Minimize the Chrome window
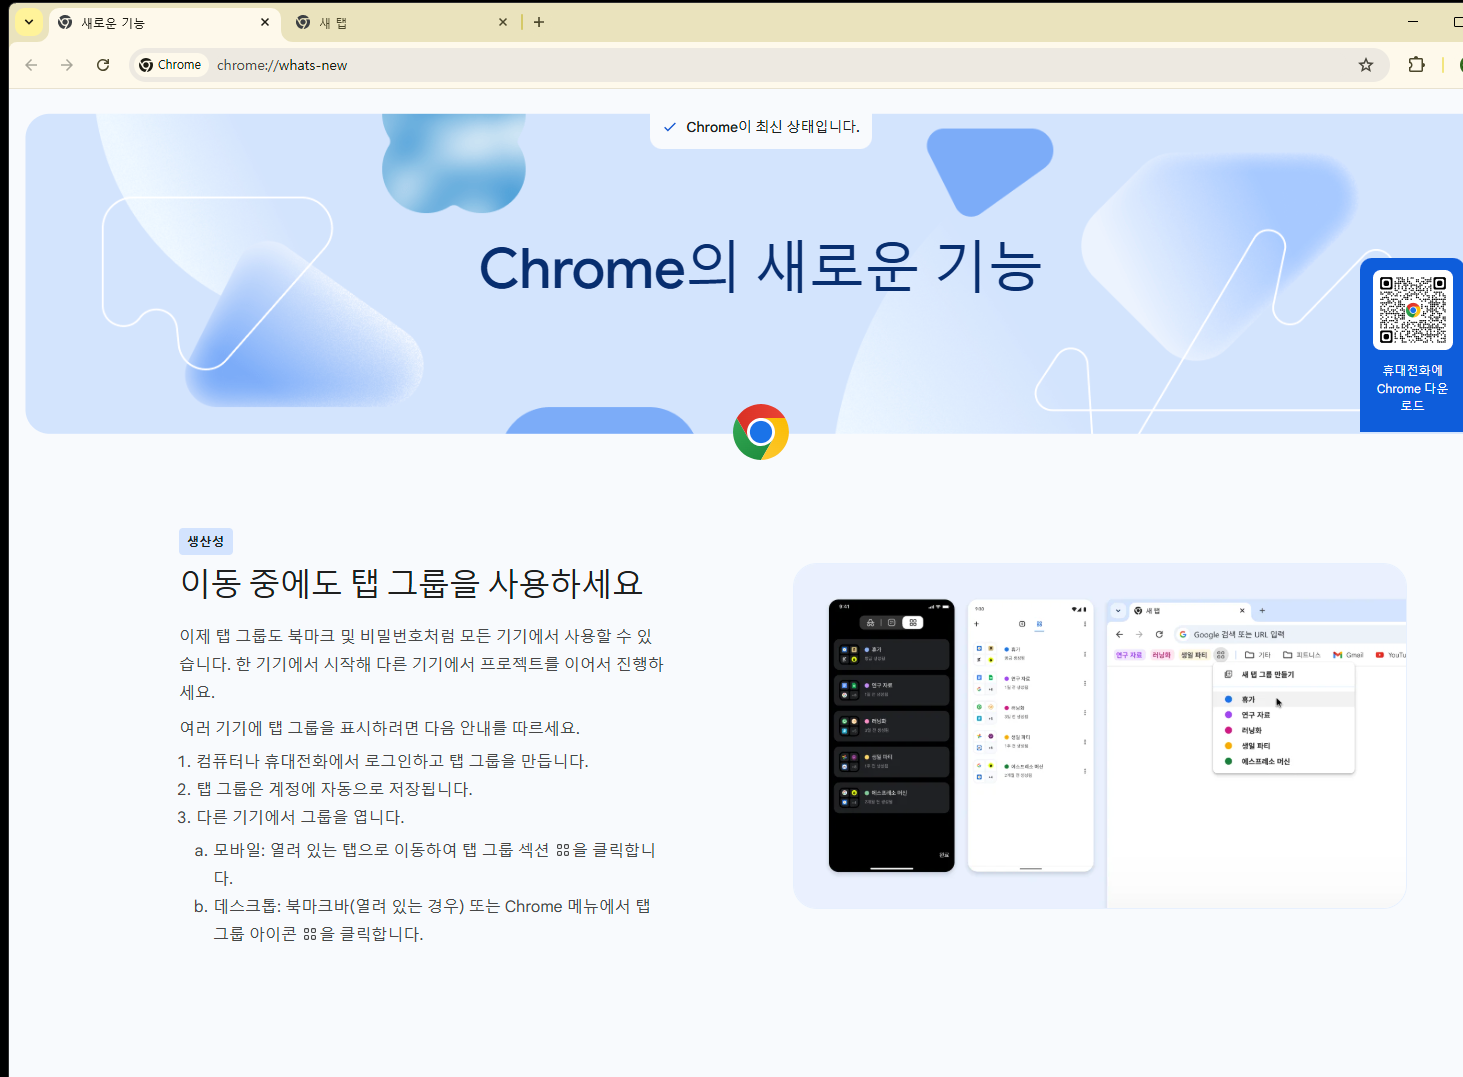1463x1077 pixels. click(x=1413, y=22)
